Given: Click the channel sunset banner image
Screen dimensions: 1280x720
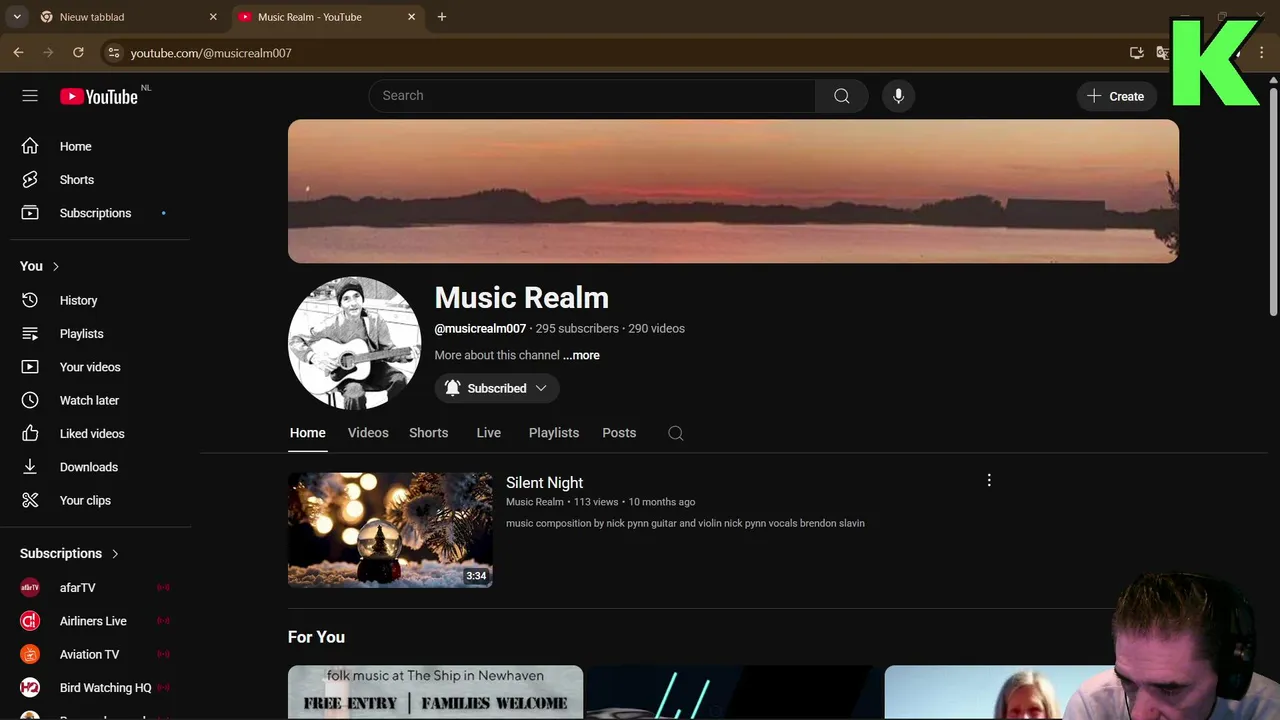Looking at the screenshot, I should tap(733, 191).
